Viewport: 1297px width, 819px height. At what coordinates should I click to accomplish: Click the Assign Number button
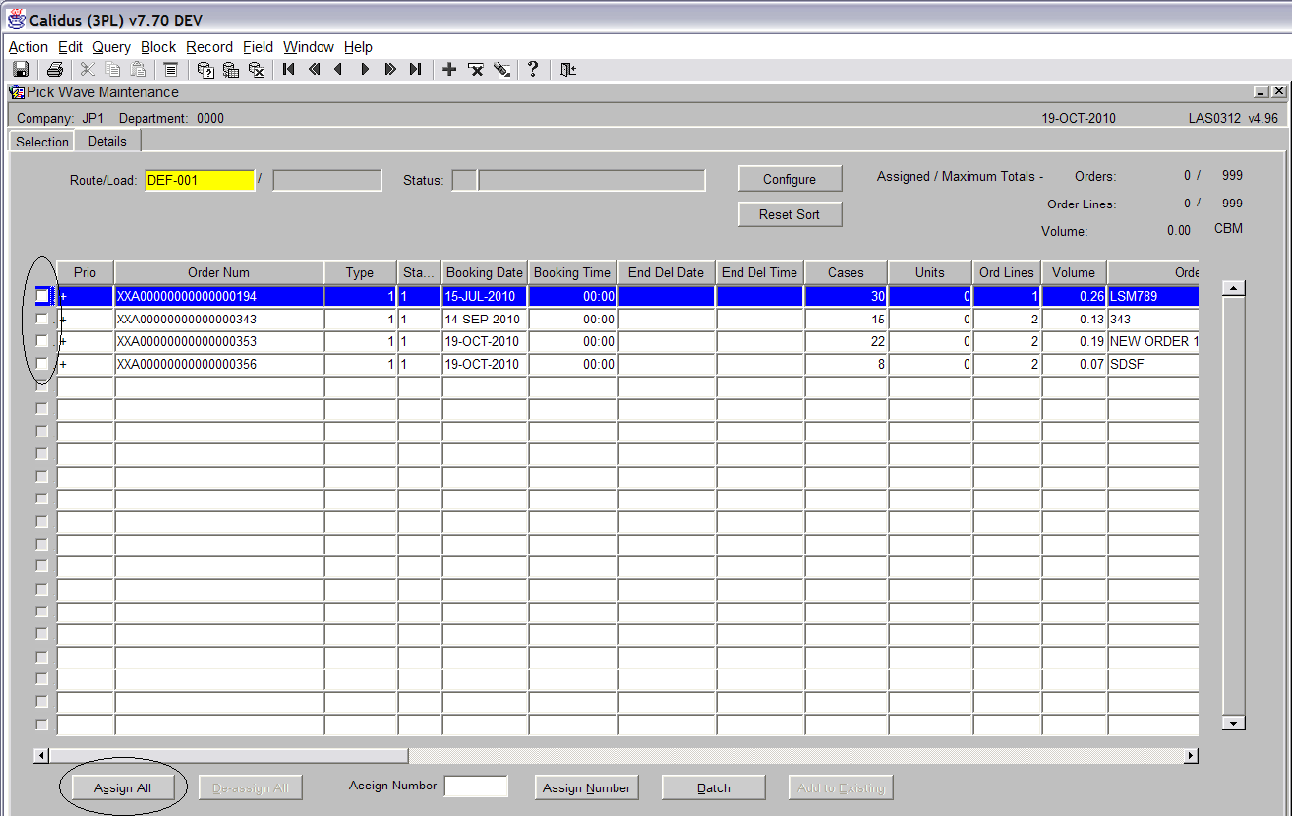pos(586,788)
